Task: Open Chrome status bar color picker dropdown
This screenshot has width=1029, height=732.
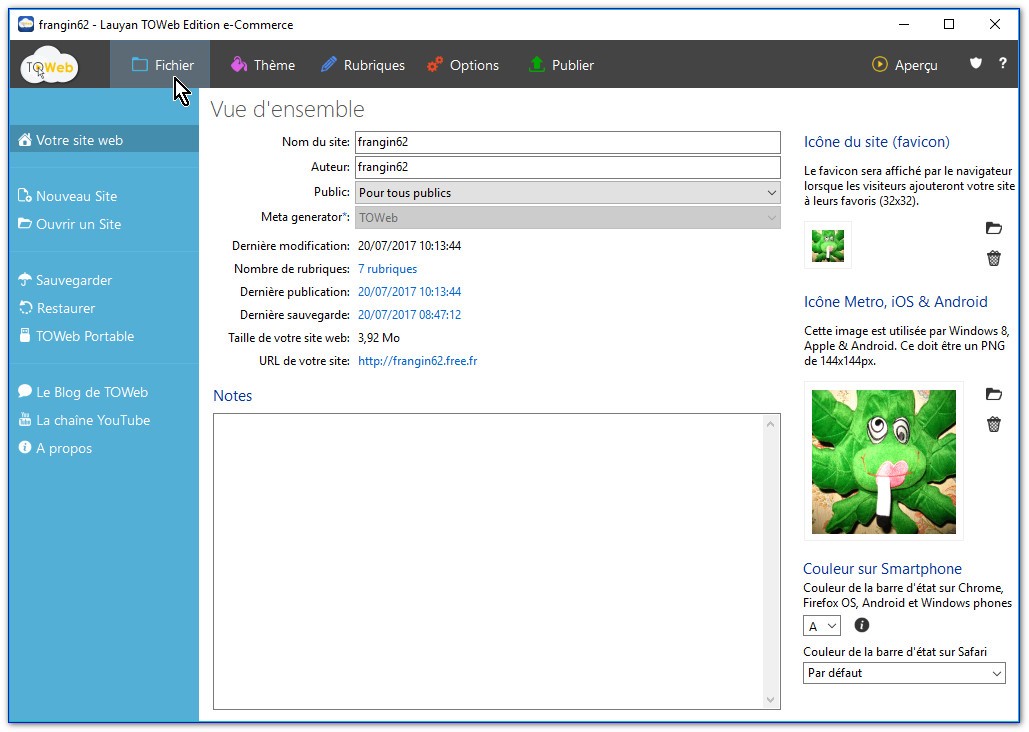Action: coord(822,626)
